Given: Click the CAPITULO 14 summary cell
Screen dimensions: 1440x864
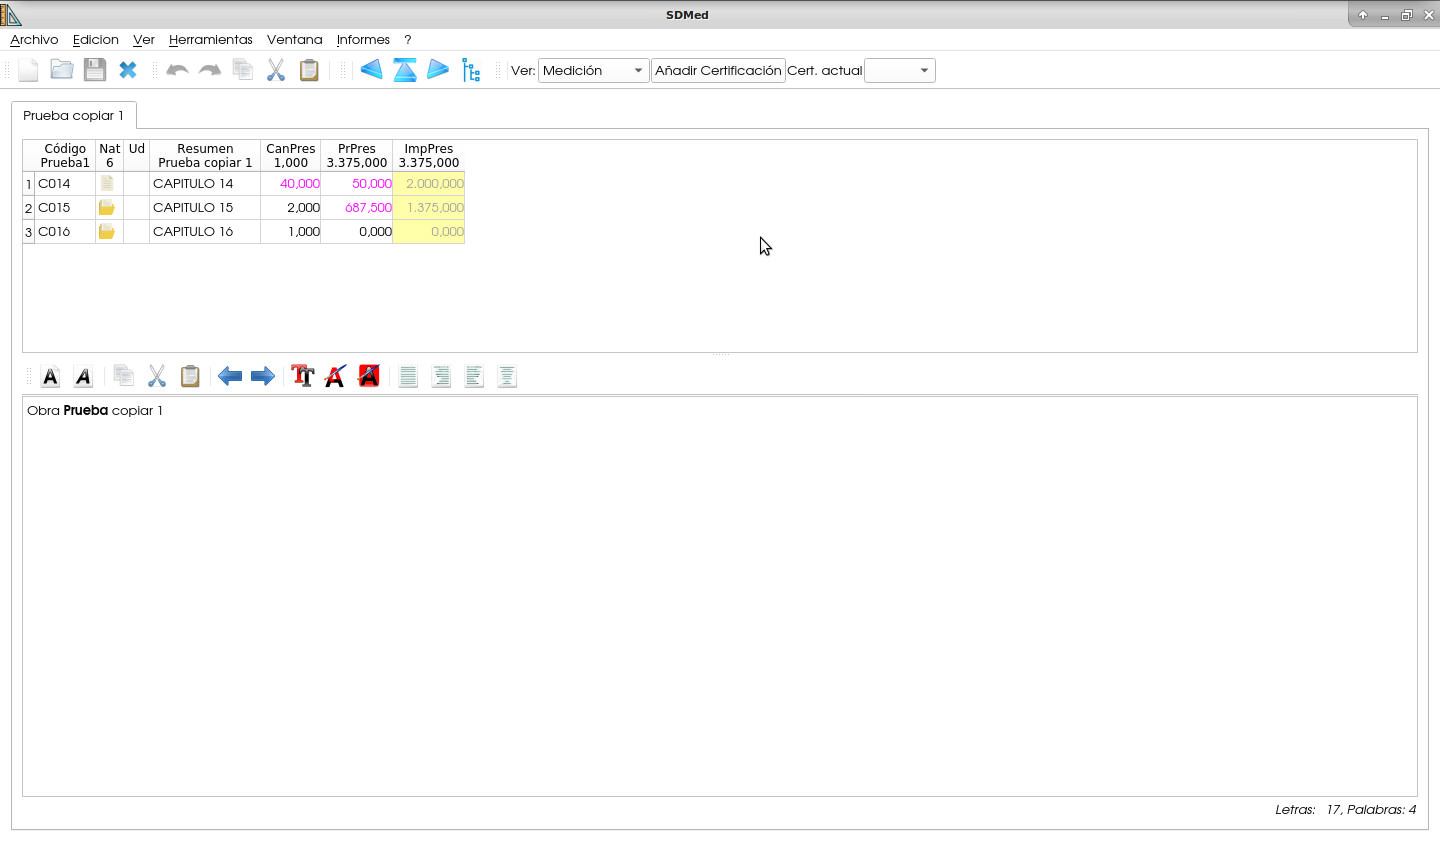Looking at the screenshot, I should [x=205, y=183].
